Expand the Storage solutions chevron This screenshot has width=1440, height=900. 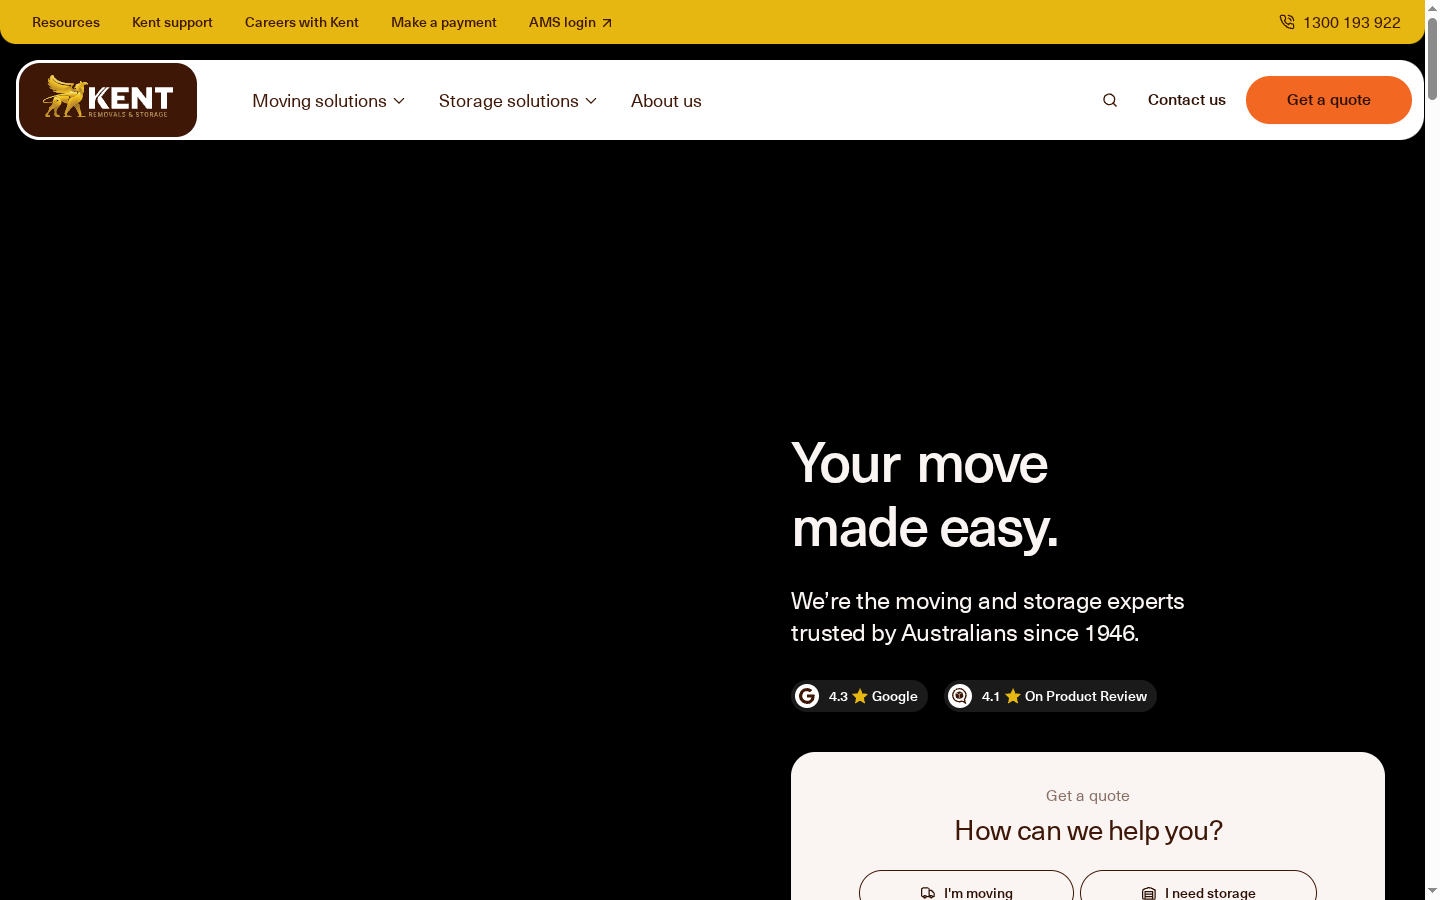tap(591, 101)
